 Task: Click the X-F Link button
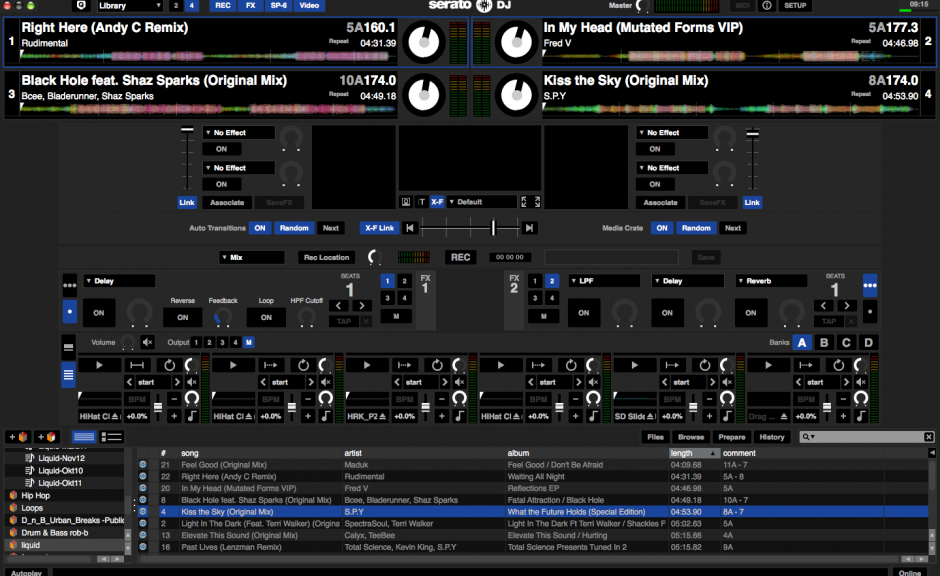tap(379, 228)
